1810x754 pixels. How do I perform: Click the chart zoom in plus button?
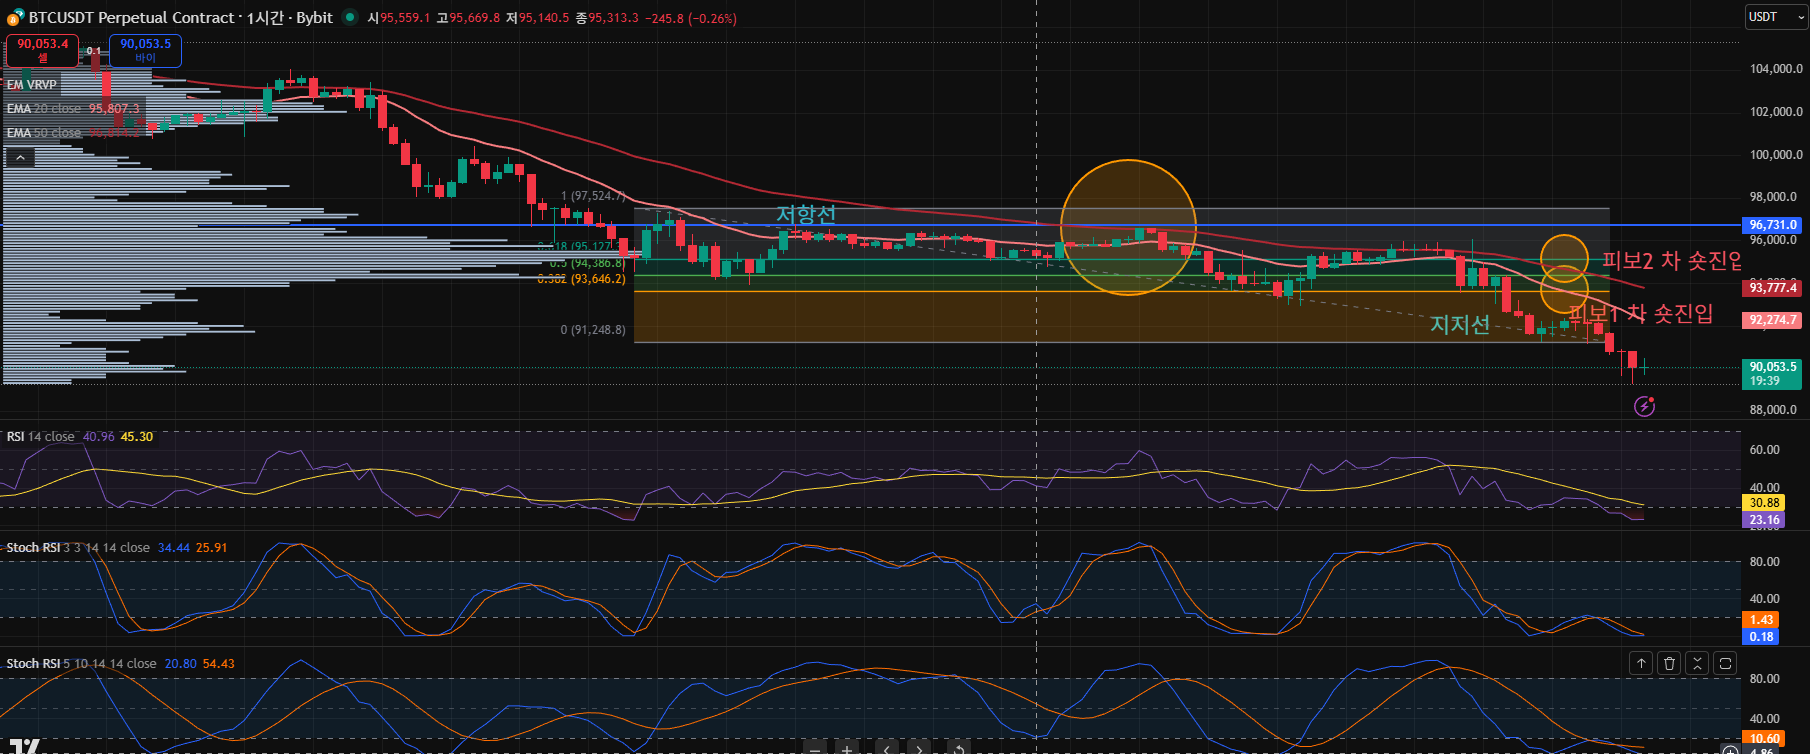[x=846, y=748]
